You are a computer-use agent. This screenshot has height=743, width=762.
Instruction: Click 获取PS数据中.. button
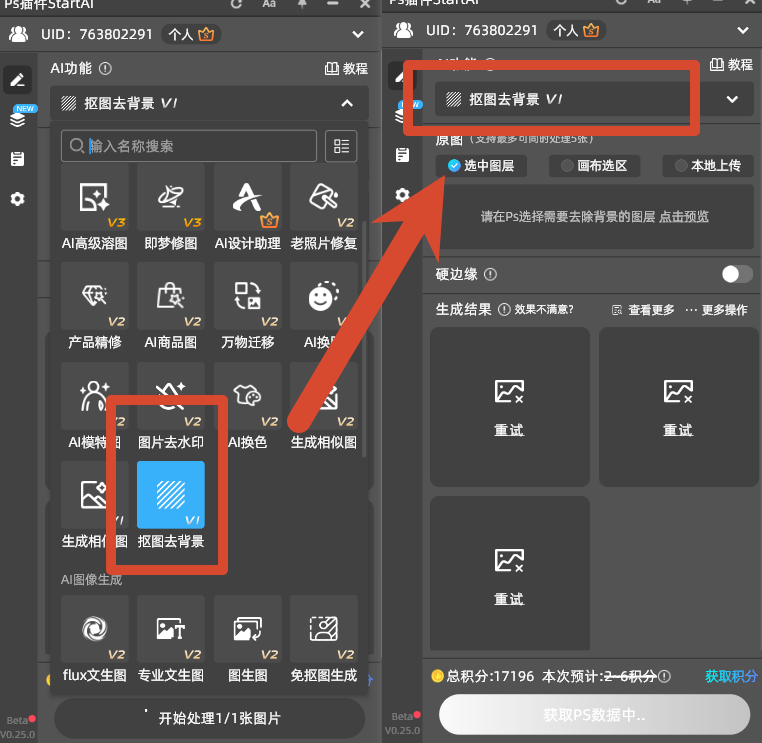click(594, 715)
